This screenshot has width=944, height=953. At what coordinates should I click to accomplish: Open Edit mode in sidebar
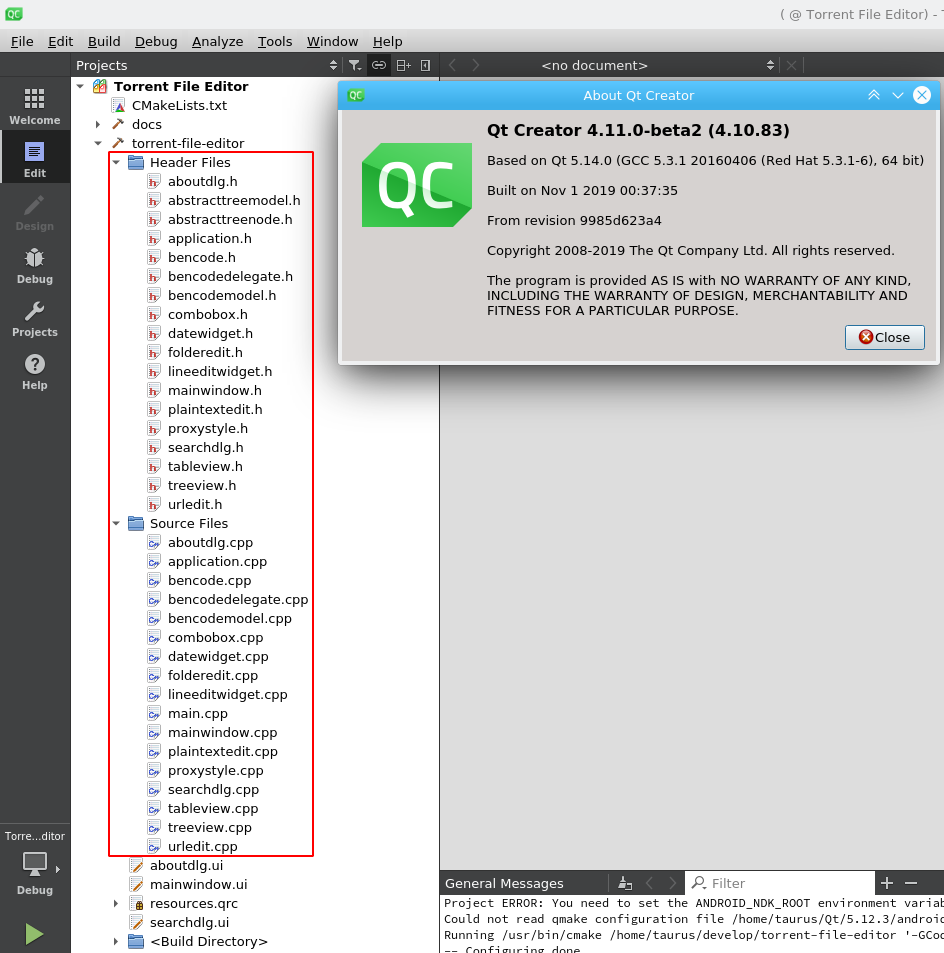tap(35, 159)
